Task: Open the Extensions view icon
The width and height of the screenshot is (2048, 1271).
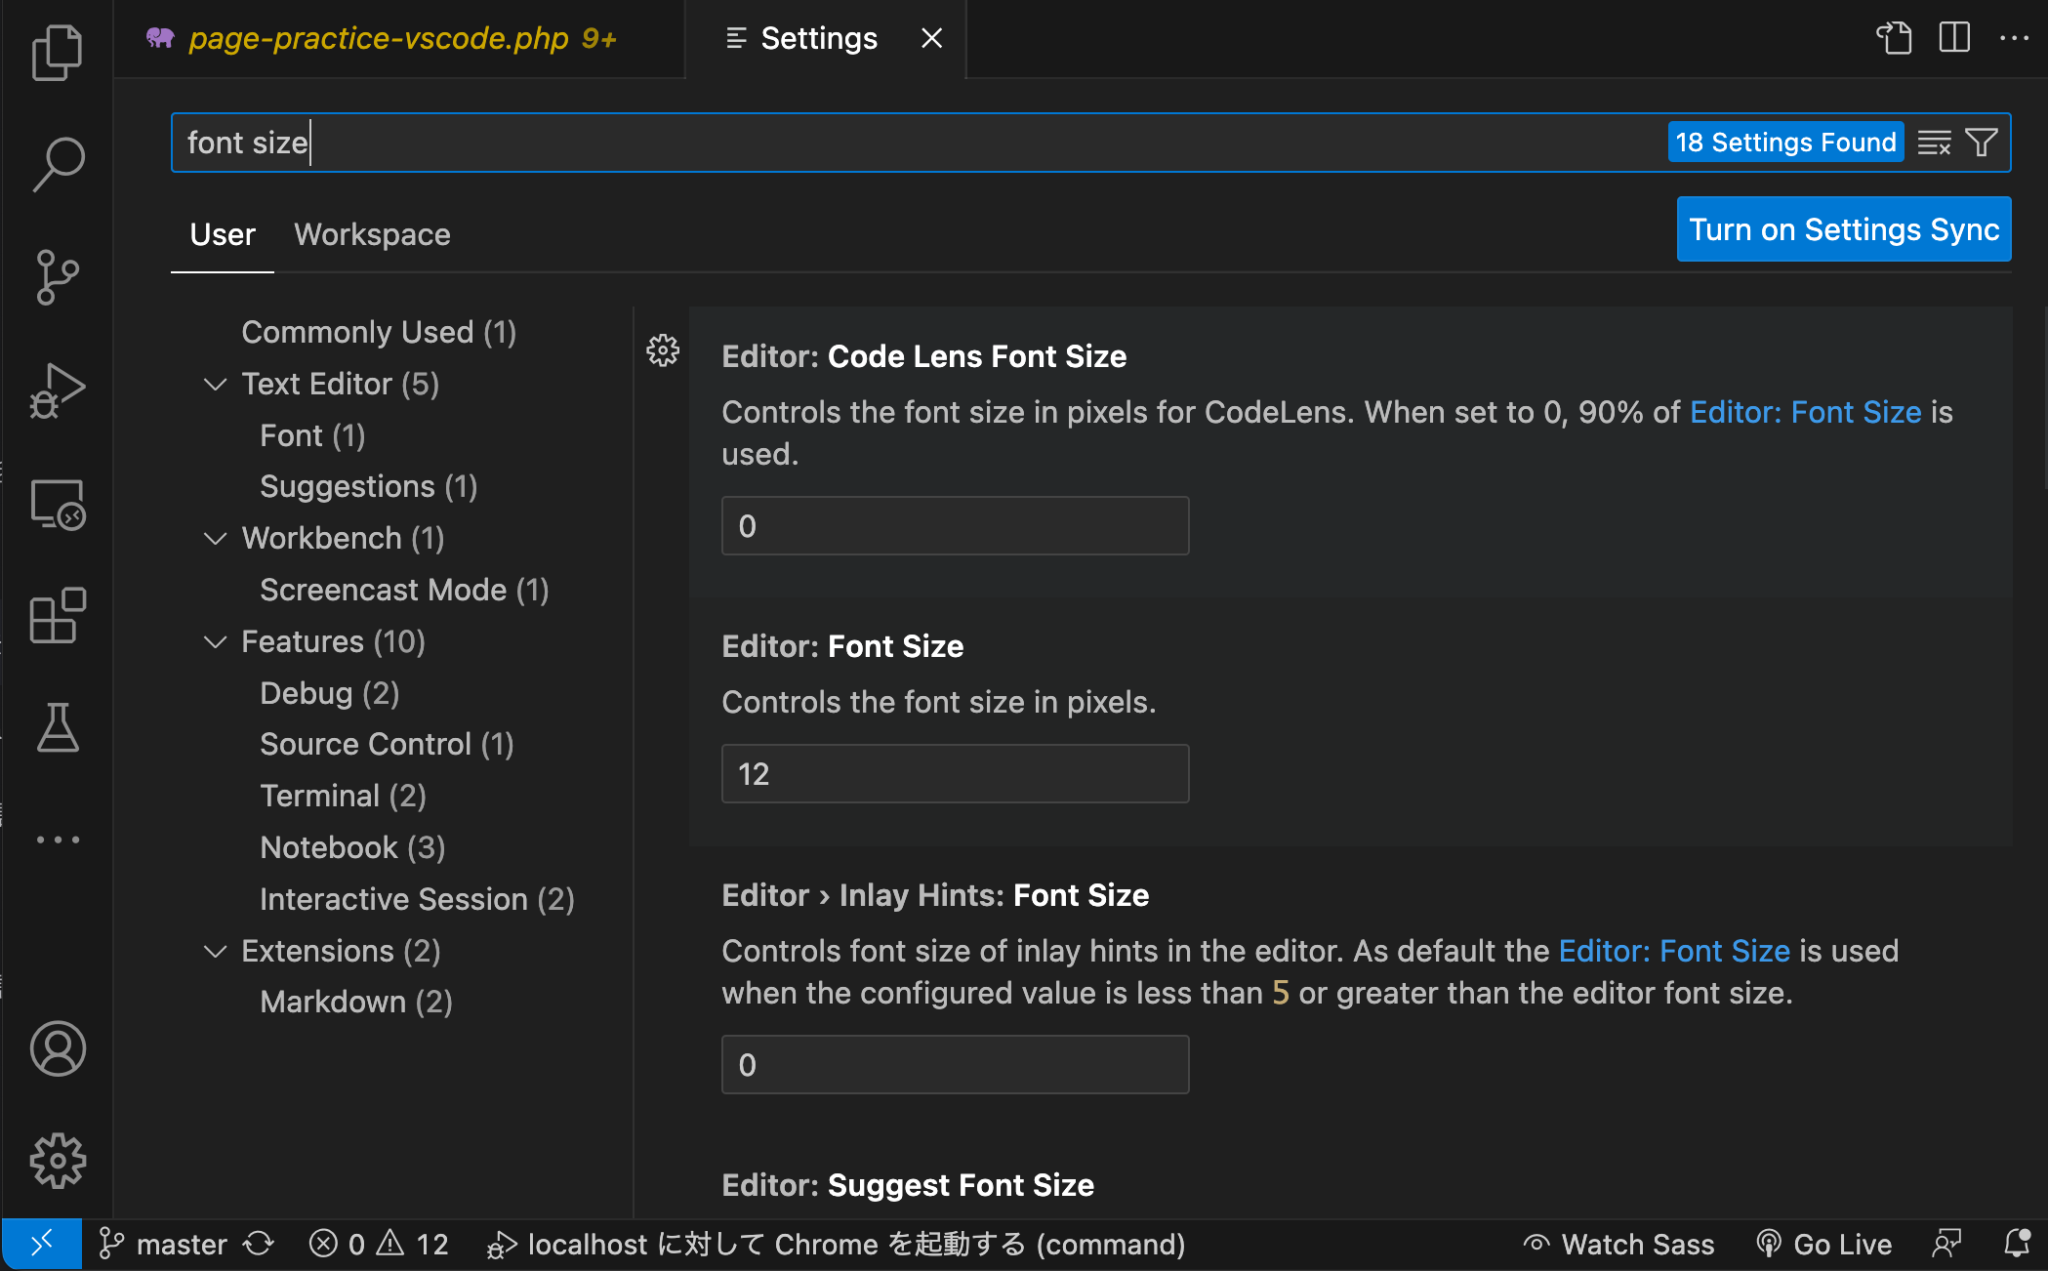Action: pyautogui.click(x=57, y=615)
